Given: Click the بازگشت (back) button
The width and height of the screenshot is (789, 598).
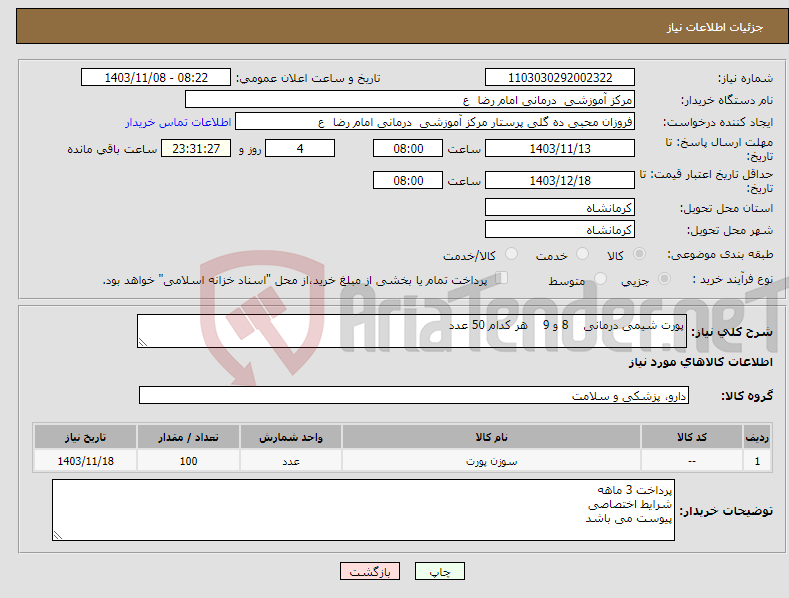Looking at the screenshot, I should click(x=370, y=571).
